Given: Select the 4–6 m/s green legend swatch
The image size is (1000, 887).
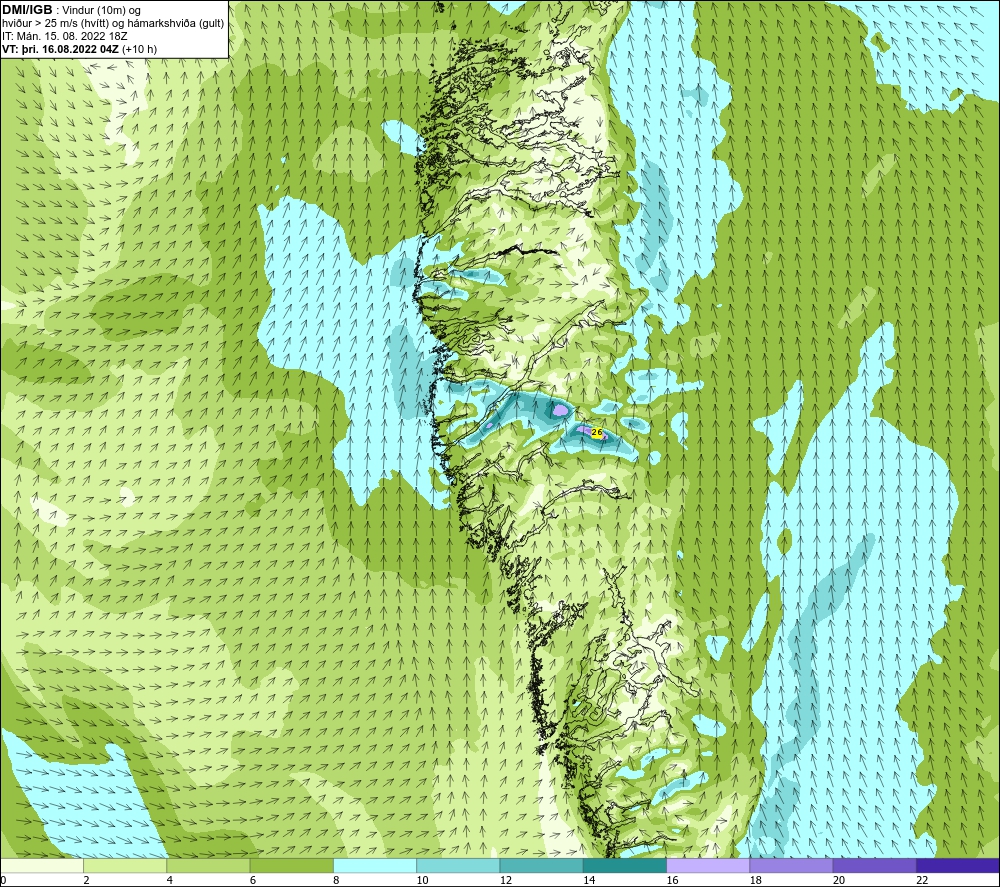Looking at the screenshot, I should point(209,865).
